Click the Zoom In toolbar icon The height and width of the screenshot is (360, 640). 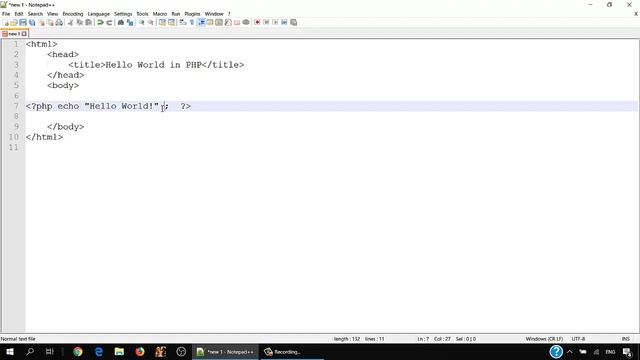[x=142, y=22]
